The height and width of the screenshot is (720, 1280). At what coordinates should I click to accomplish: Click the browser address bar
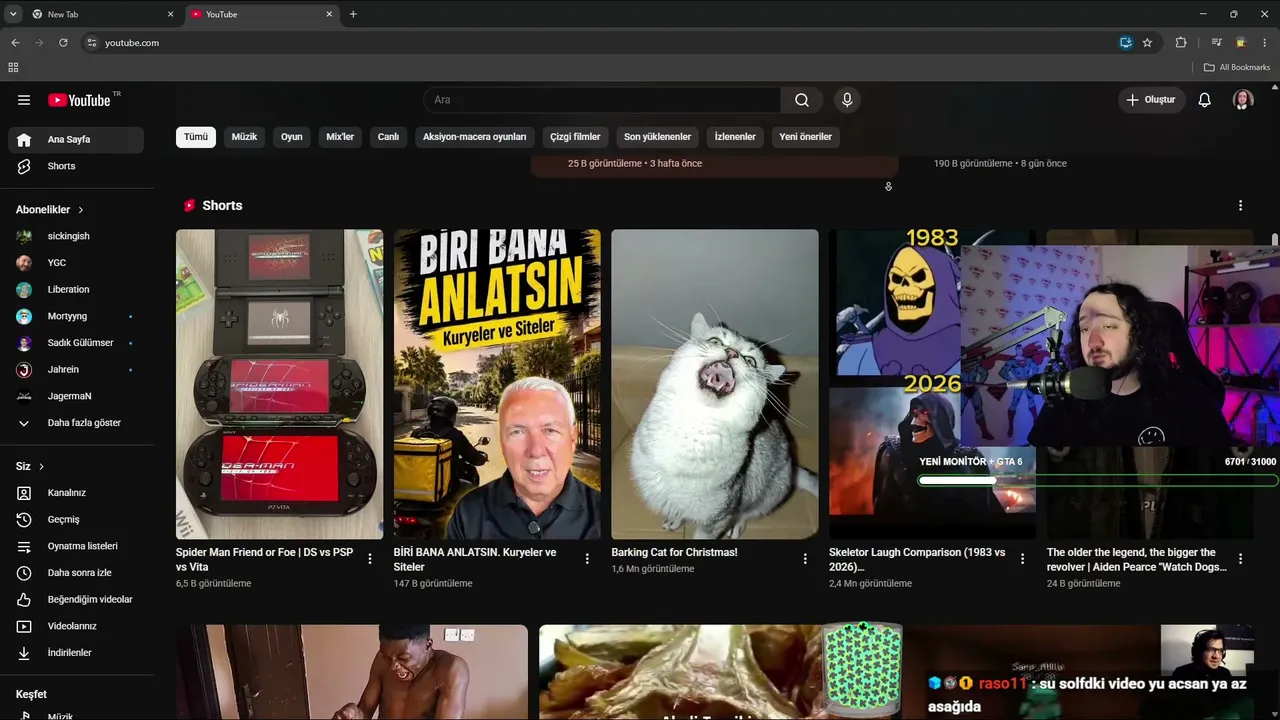point(600,43)
